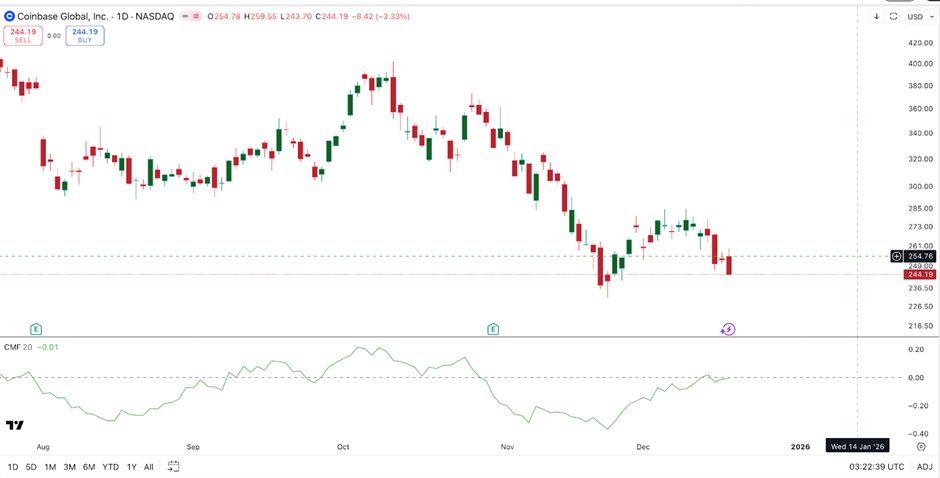Click the Coinbase logo icon beside the symbol name

pyautogui.click(x=9, y=16)
